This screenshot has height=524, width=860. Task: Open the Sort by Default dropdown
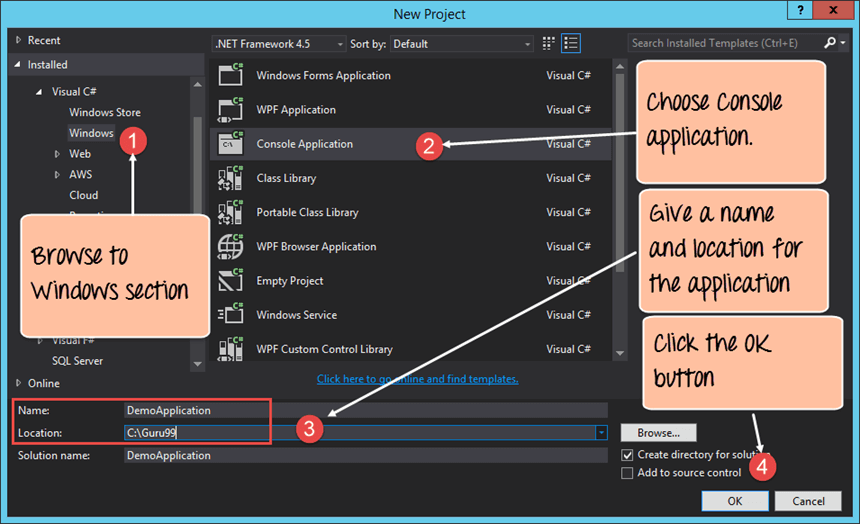coord(461,44)
